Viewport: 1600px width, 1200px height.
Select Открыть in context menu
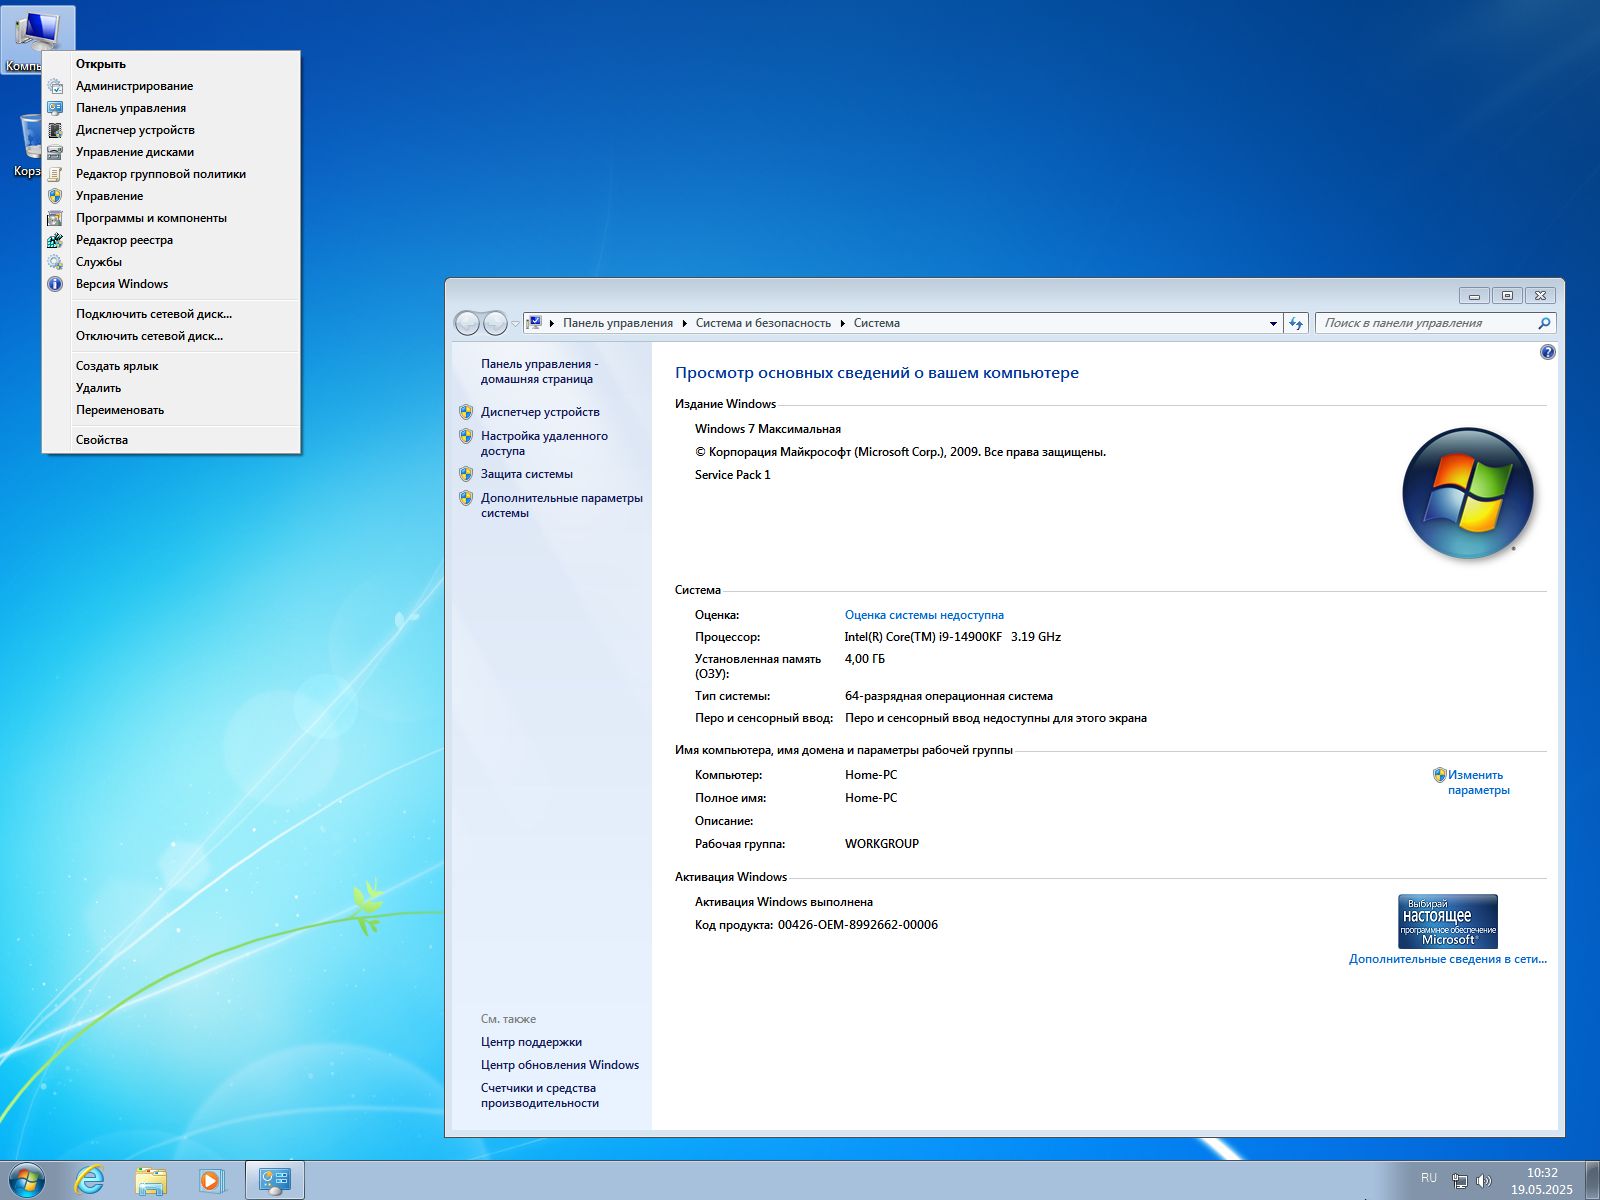point(171,64)
